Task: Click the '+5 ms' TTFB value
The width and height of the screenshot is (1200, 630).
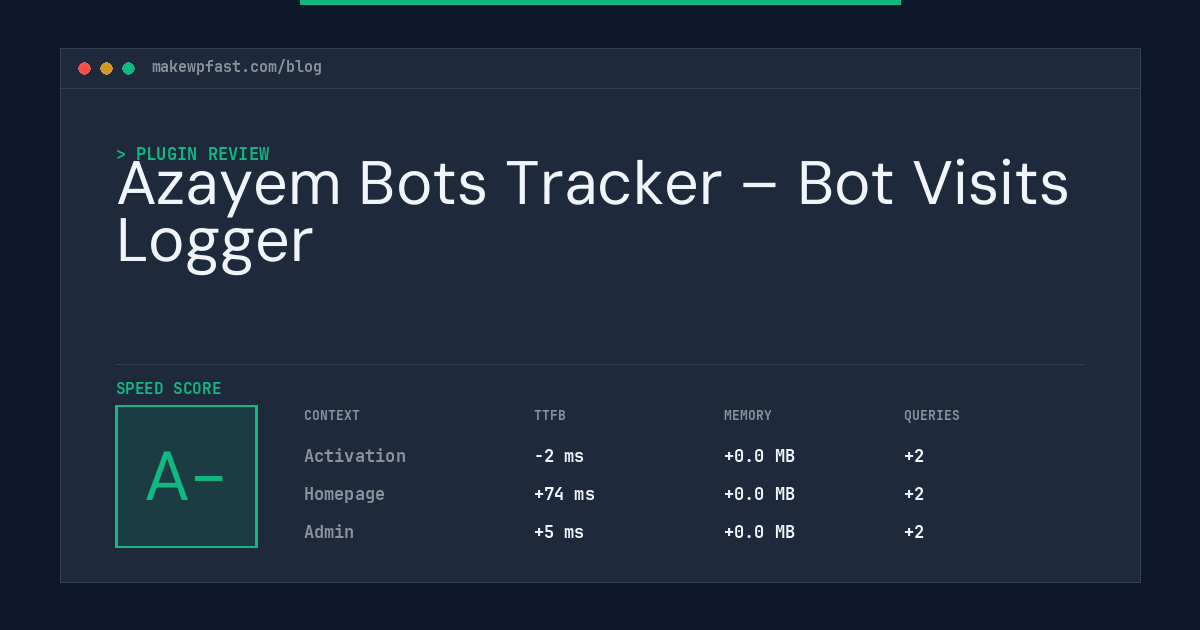Action: click(x=559, y=532)
